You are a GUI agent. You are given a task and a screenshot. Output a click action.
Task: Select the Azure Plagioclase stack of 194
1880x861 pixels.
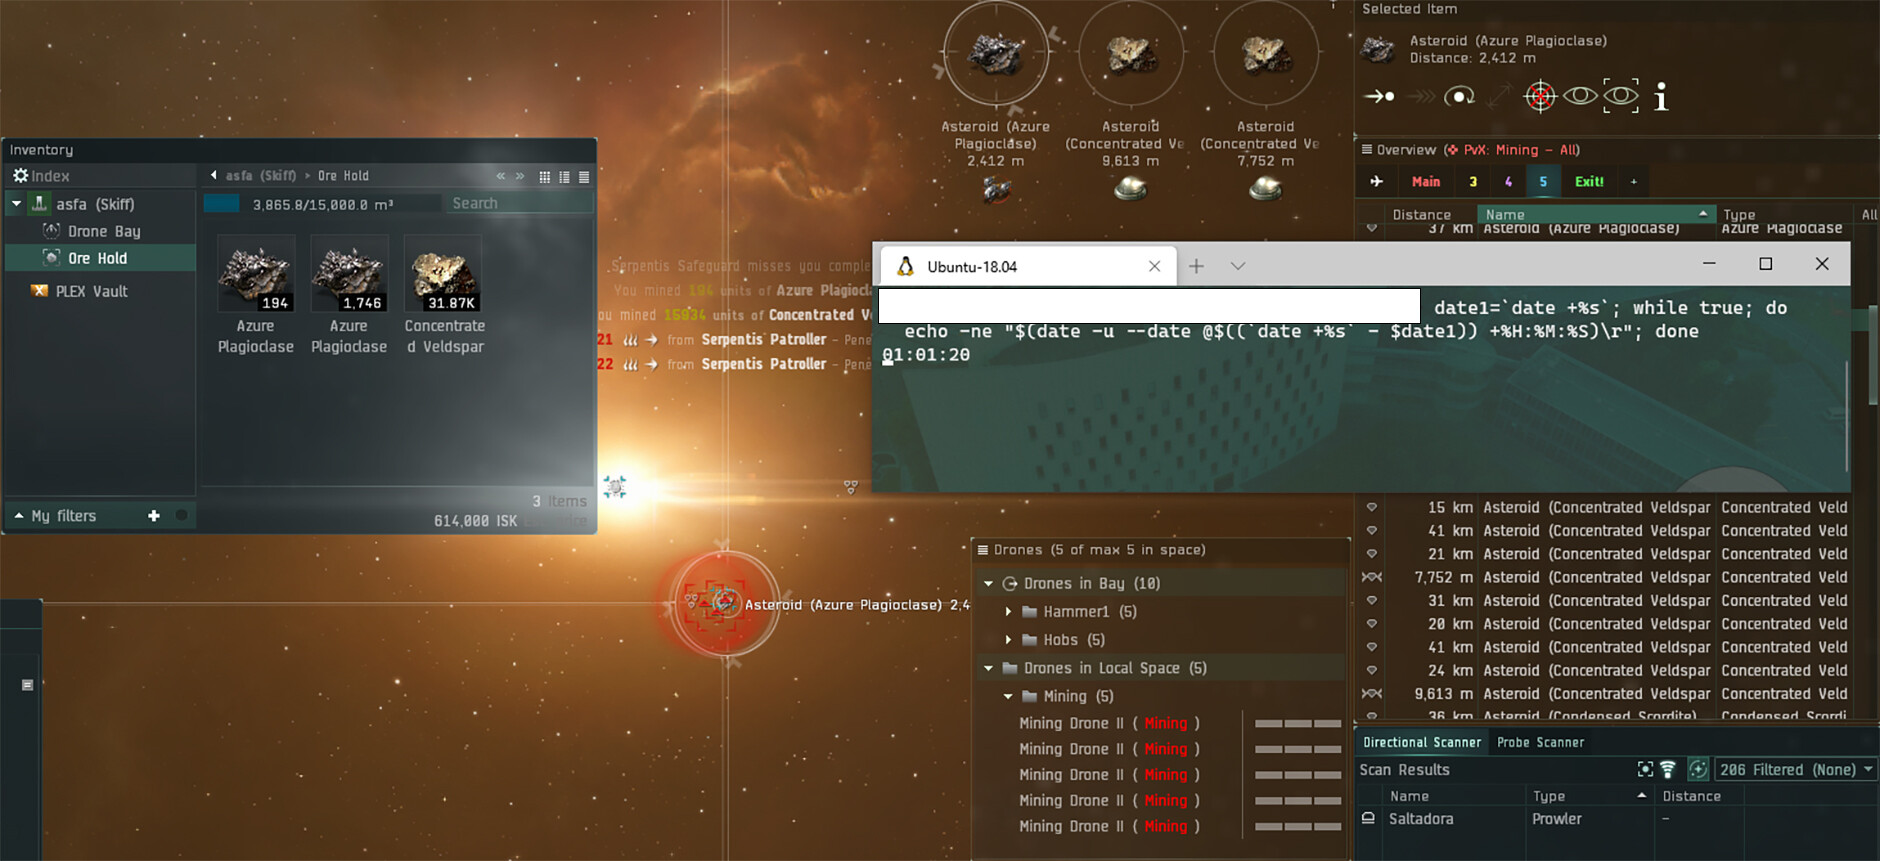pyautogui.click(x=256, y=295)
